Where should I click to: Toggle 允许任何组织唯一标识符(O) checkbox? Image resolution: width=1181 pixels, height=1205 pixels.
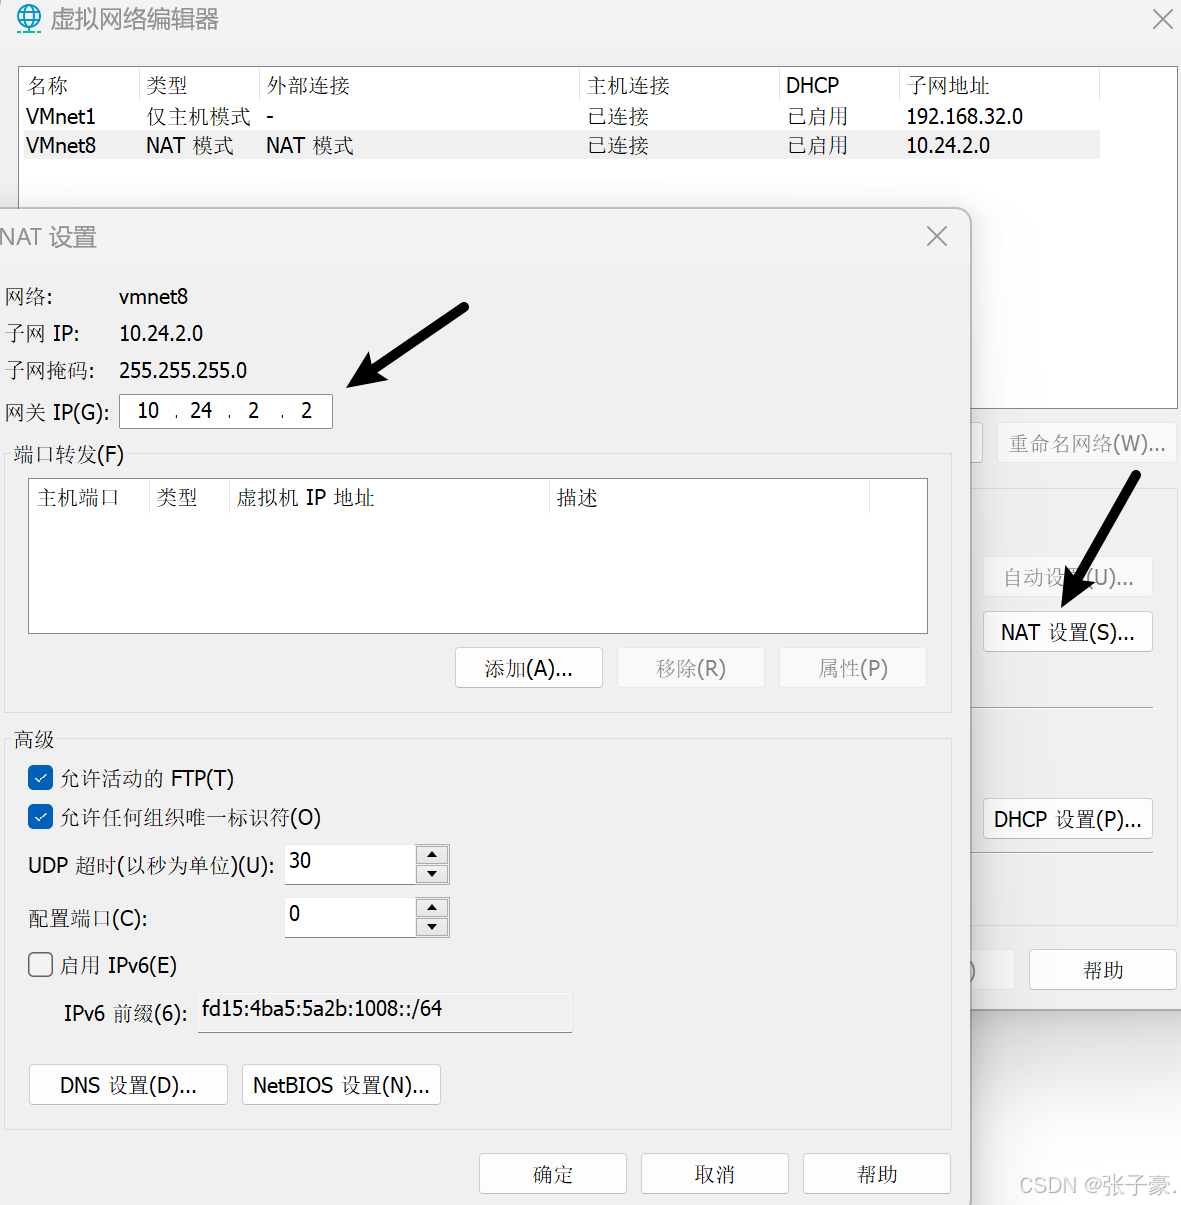pos(40,817)
